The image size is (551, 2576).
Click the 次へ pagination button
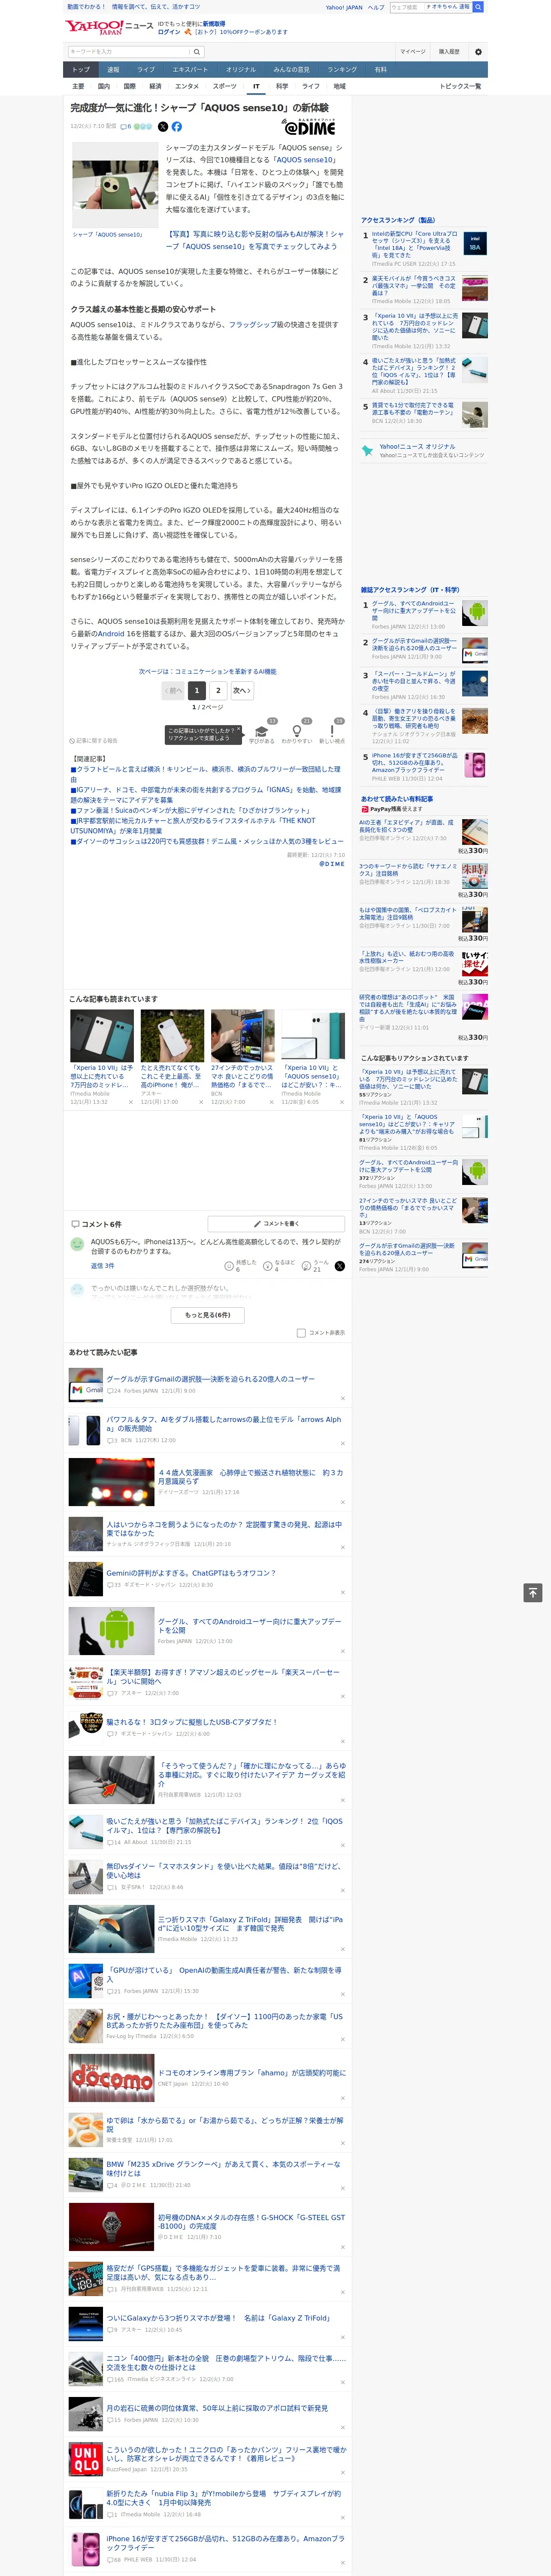(x=242, y=690)
